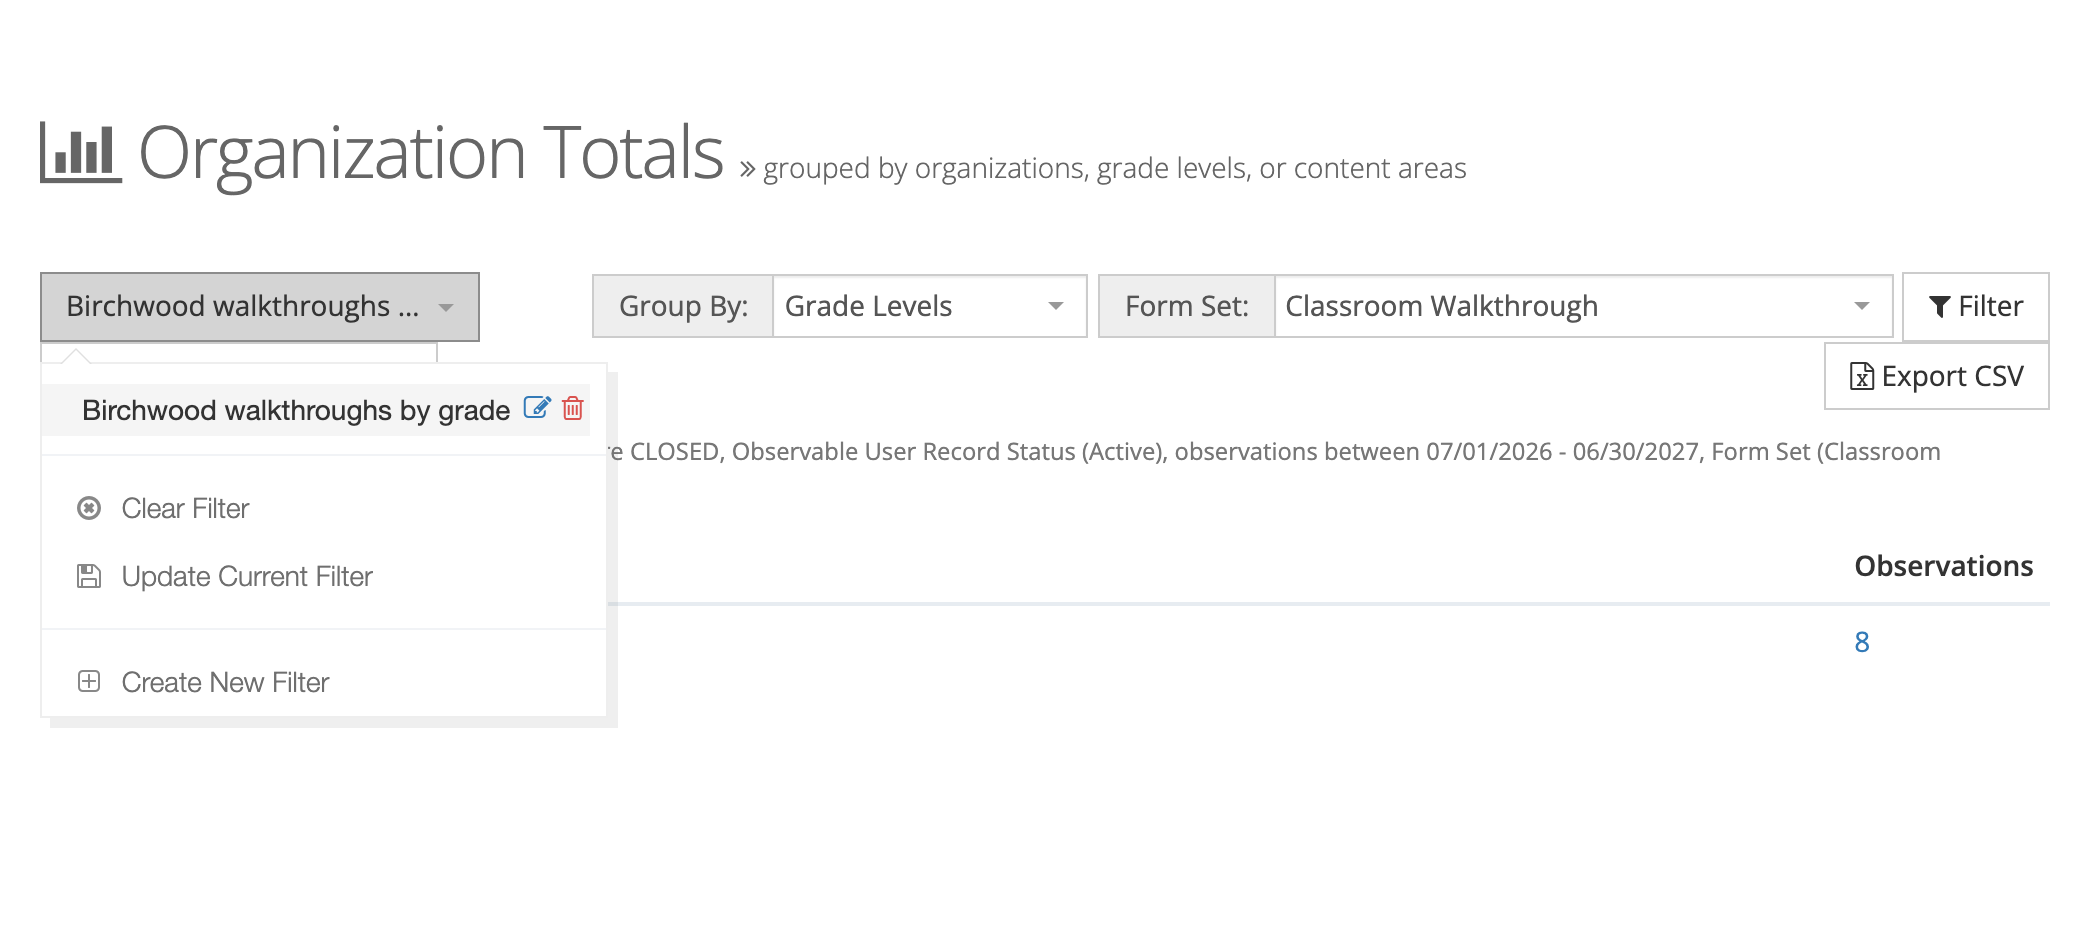Open the Filter button
Viewport: 2090px width, 940px height.
(x=1975, y=306)
